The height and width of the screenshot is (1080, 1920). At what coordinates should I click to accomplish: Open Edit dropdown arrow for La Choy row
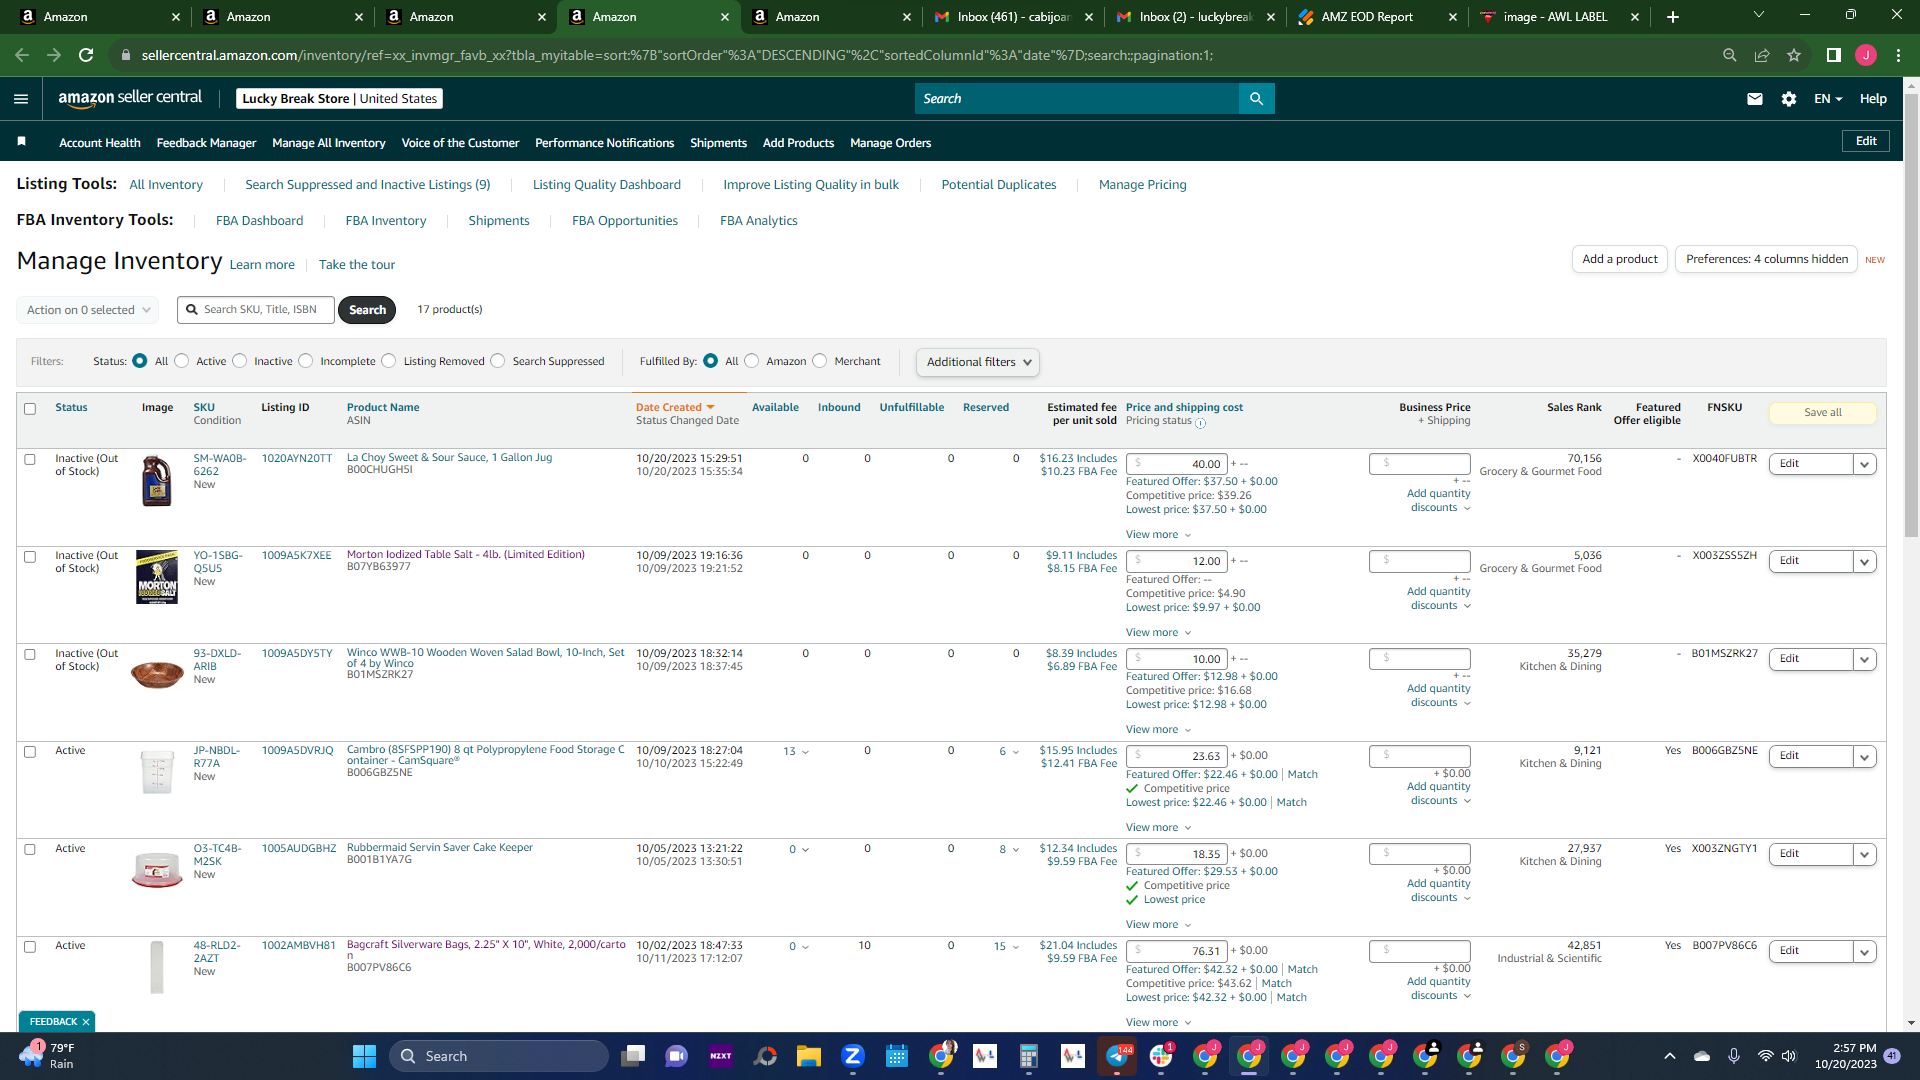1865,464
